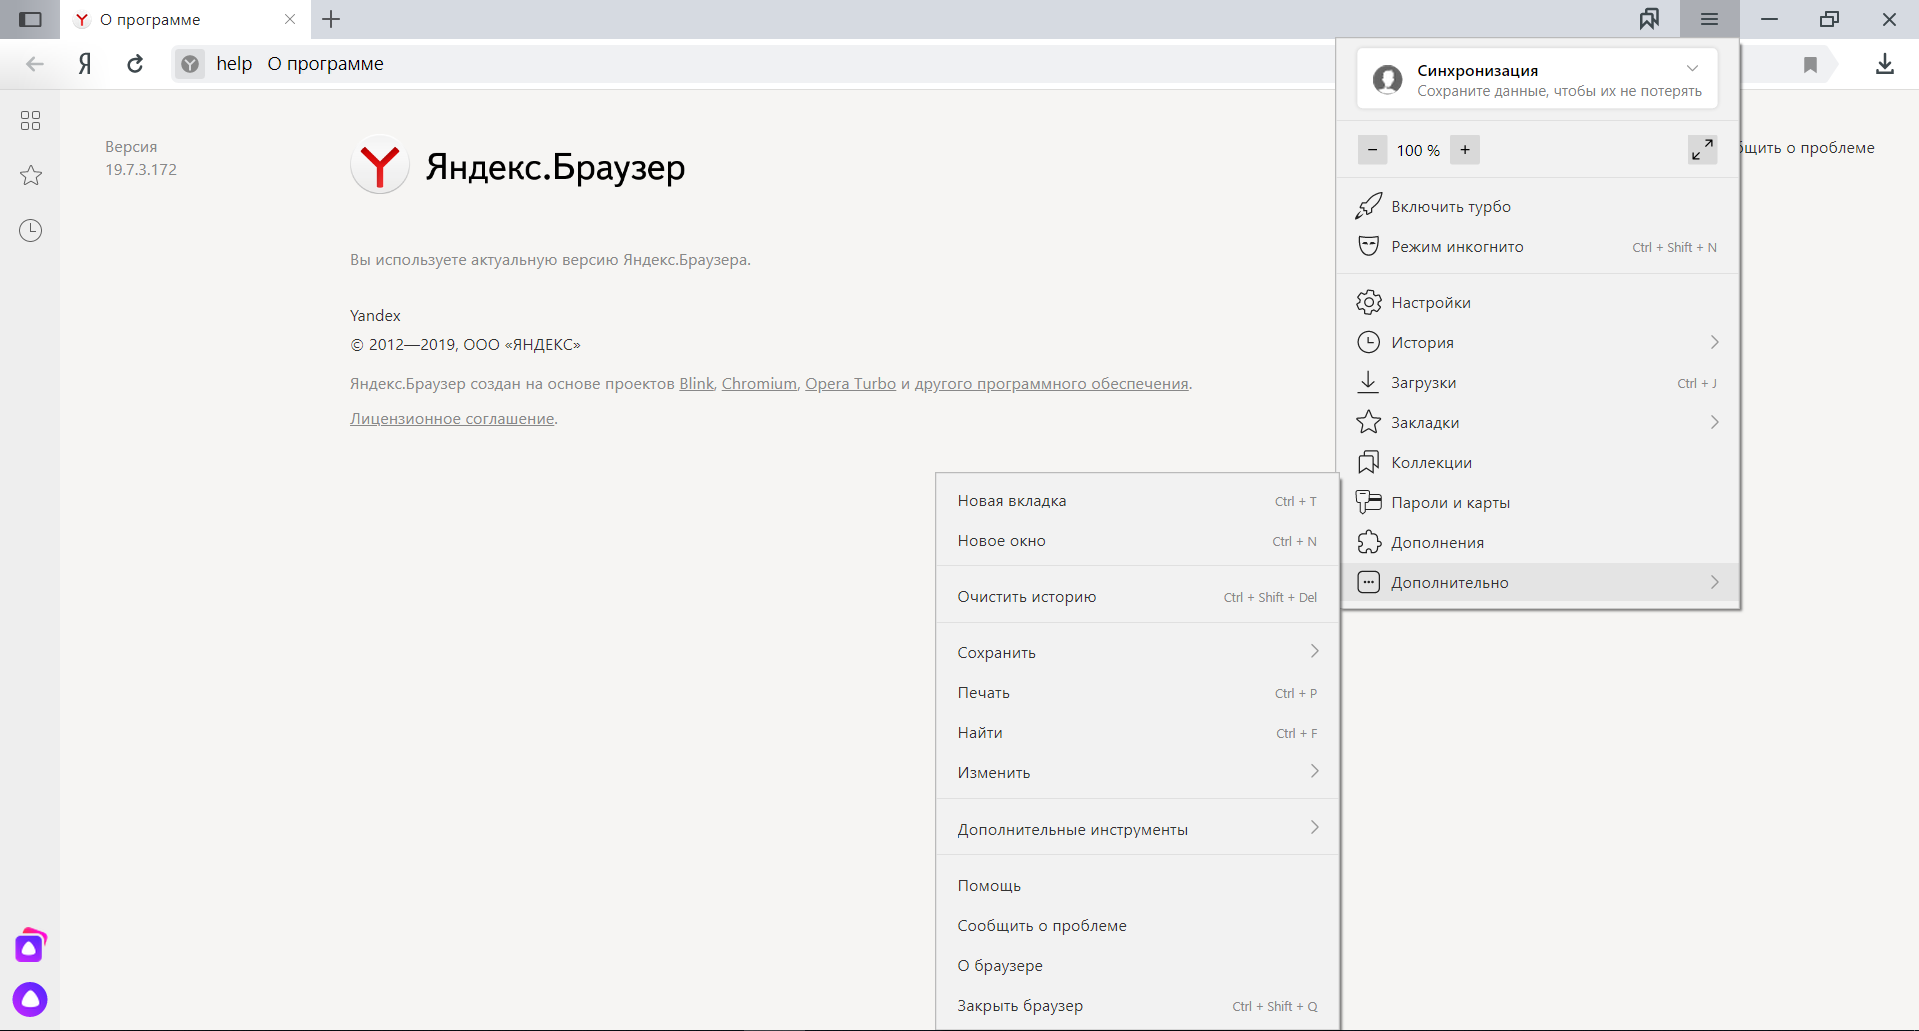Image resolution: width=1919 pixels, height=1031 pixels.
Task: Expand Закладки submenu
Action: 1539,422
